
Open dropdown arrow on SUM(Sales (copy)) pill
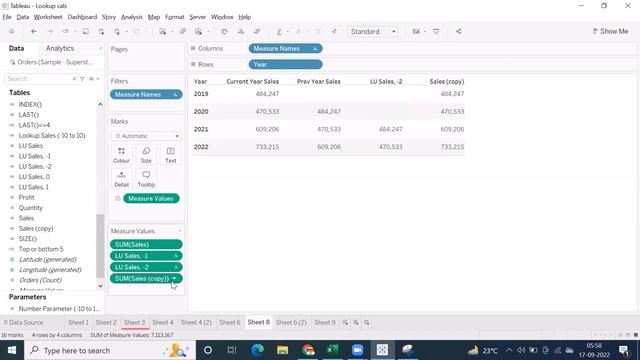pos(174,278)
